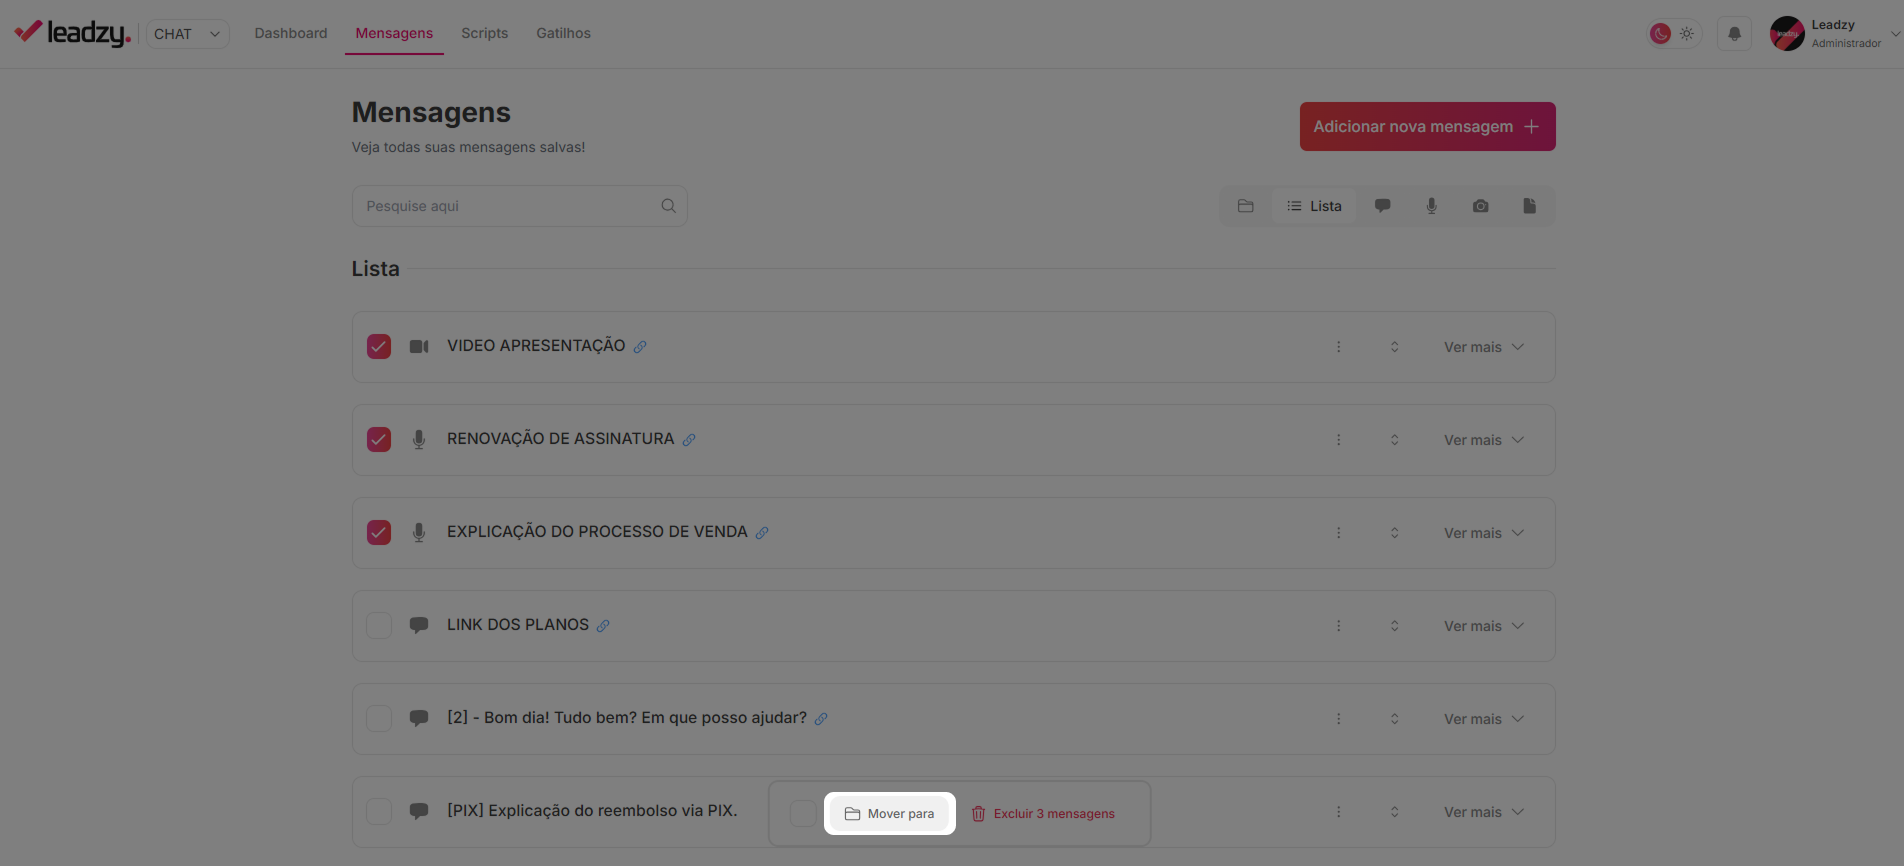
Task: Filter by image camera icon
Action: click(x=1481, y=206)
